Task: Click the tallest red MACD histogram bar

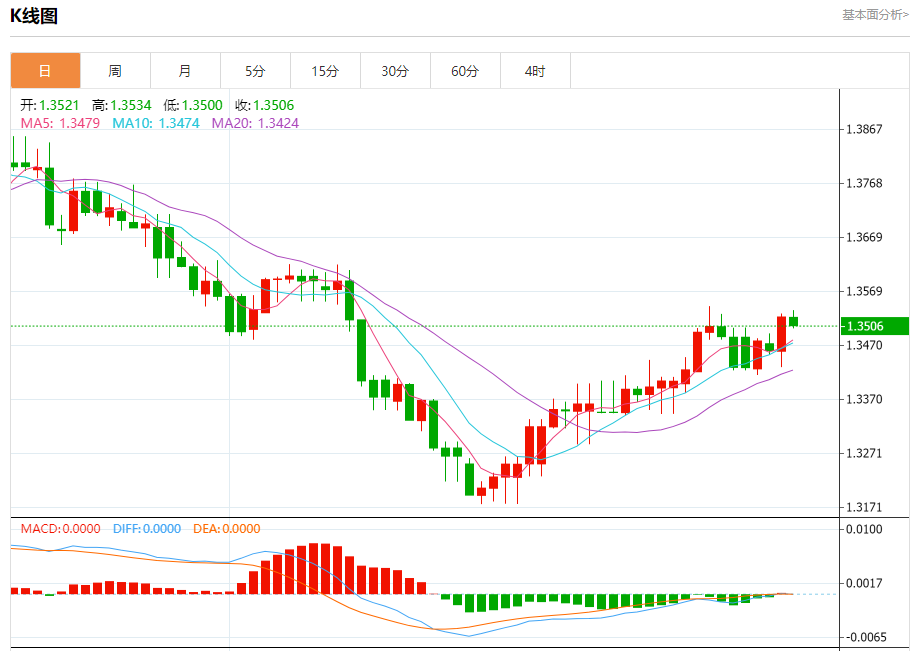Action: click(x=313, y=569)
